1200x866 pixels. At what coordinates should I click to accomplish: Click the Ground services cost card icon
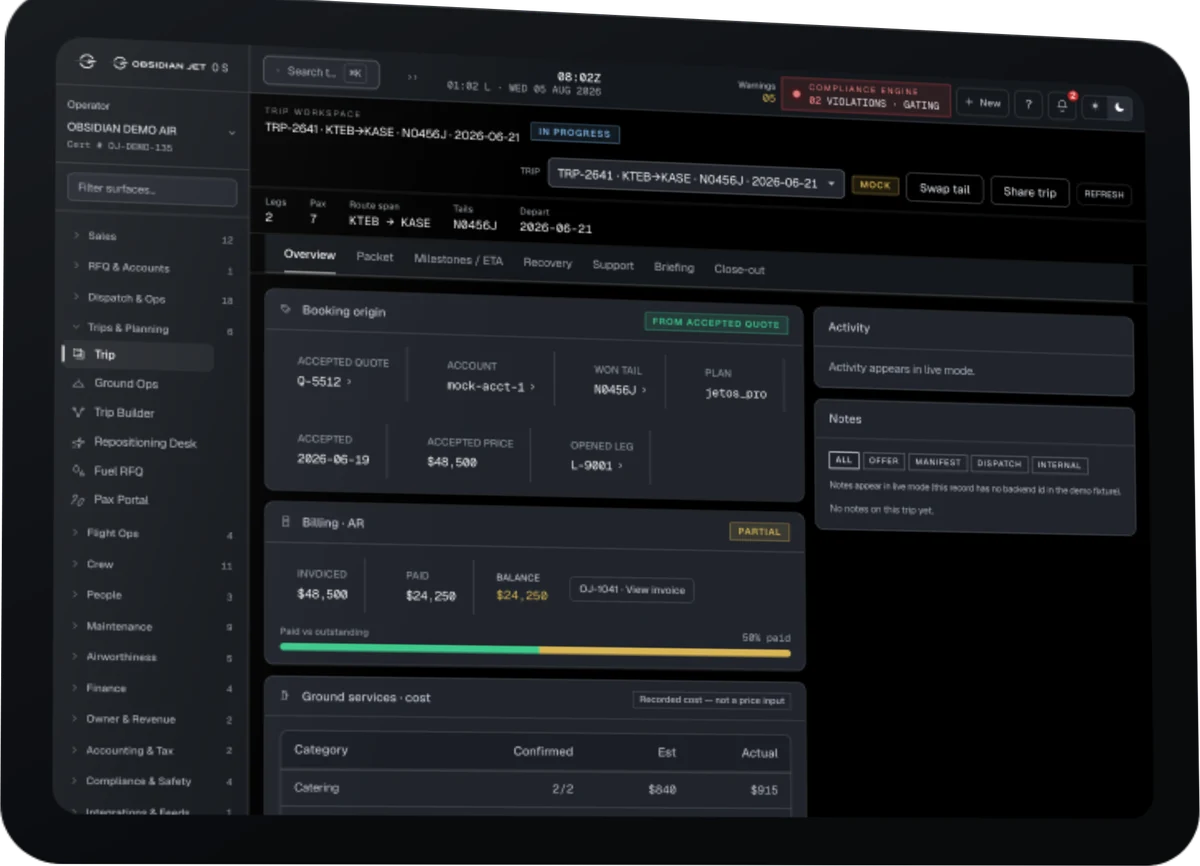tap(285, 695)
